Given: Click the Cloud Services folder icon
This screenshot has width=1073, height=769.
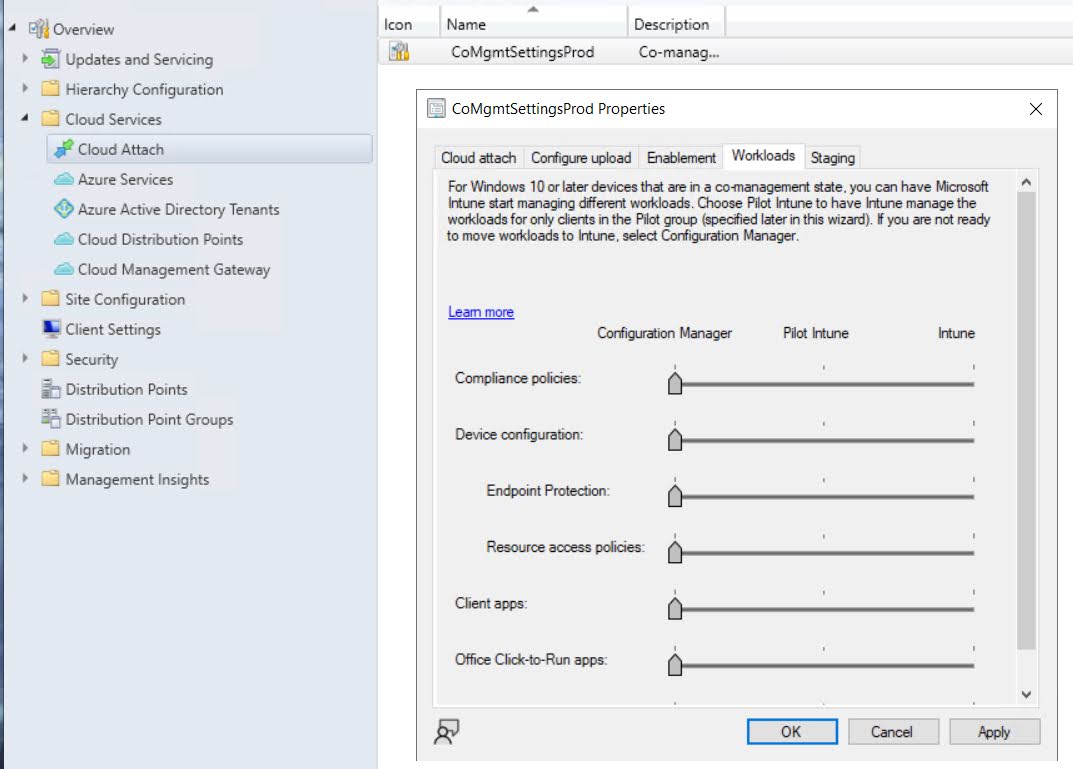Looking at the screenshot, I should [x=51, y=119].
